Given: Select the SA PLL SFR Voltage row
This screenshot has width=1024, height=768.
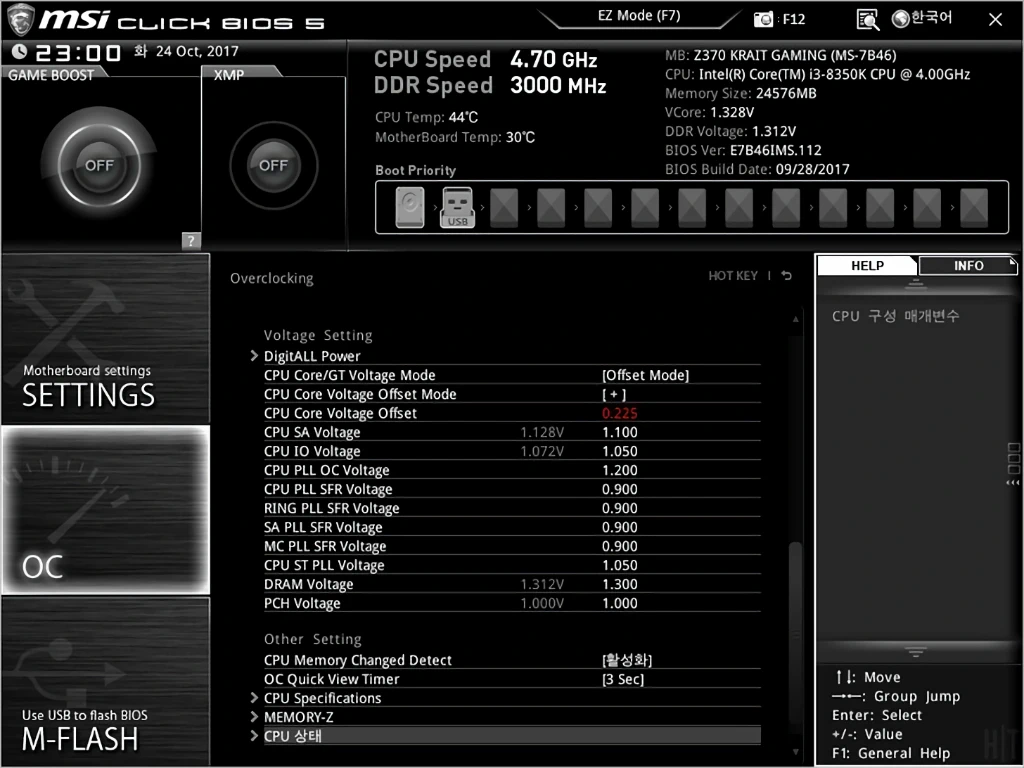Looking at the screenshot, I should 512,527.
